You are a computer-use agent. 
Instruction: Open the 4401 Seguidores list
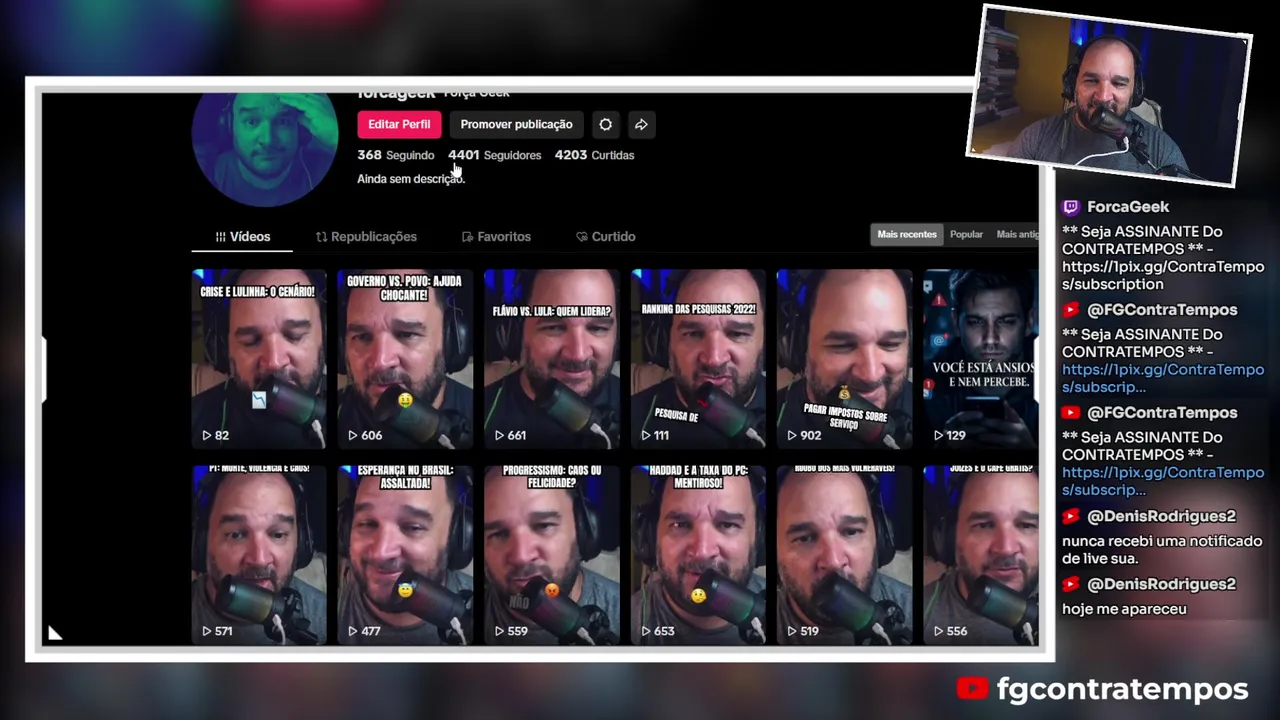click(495, 155)
